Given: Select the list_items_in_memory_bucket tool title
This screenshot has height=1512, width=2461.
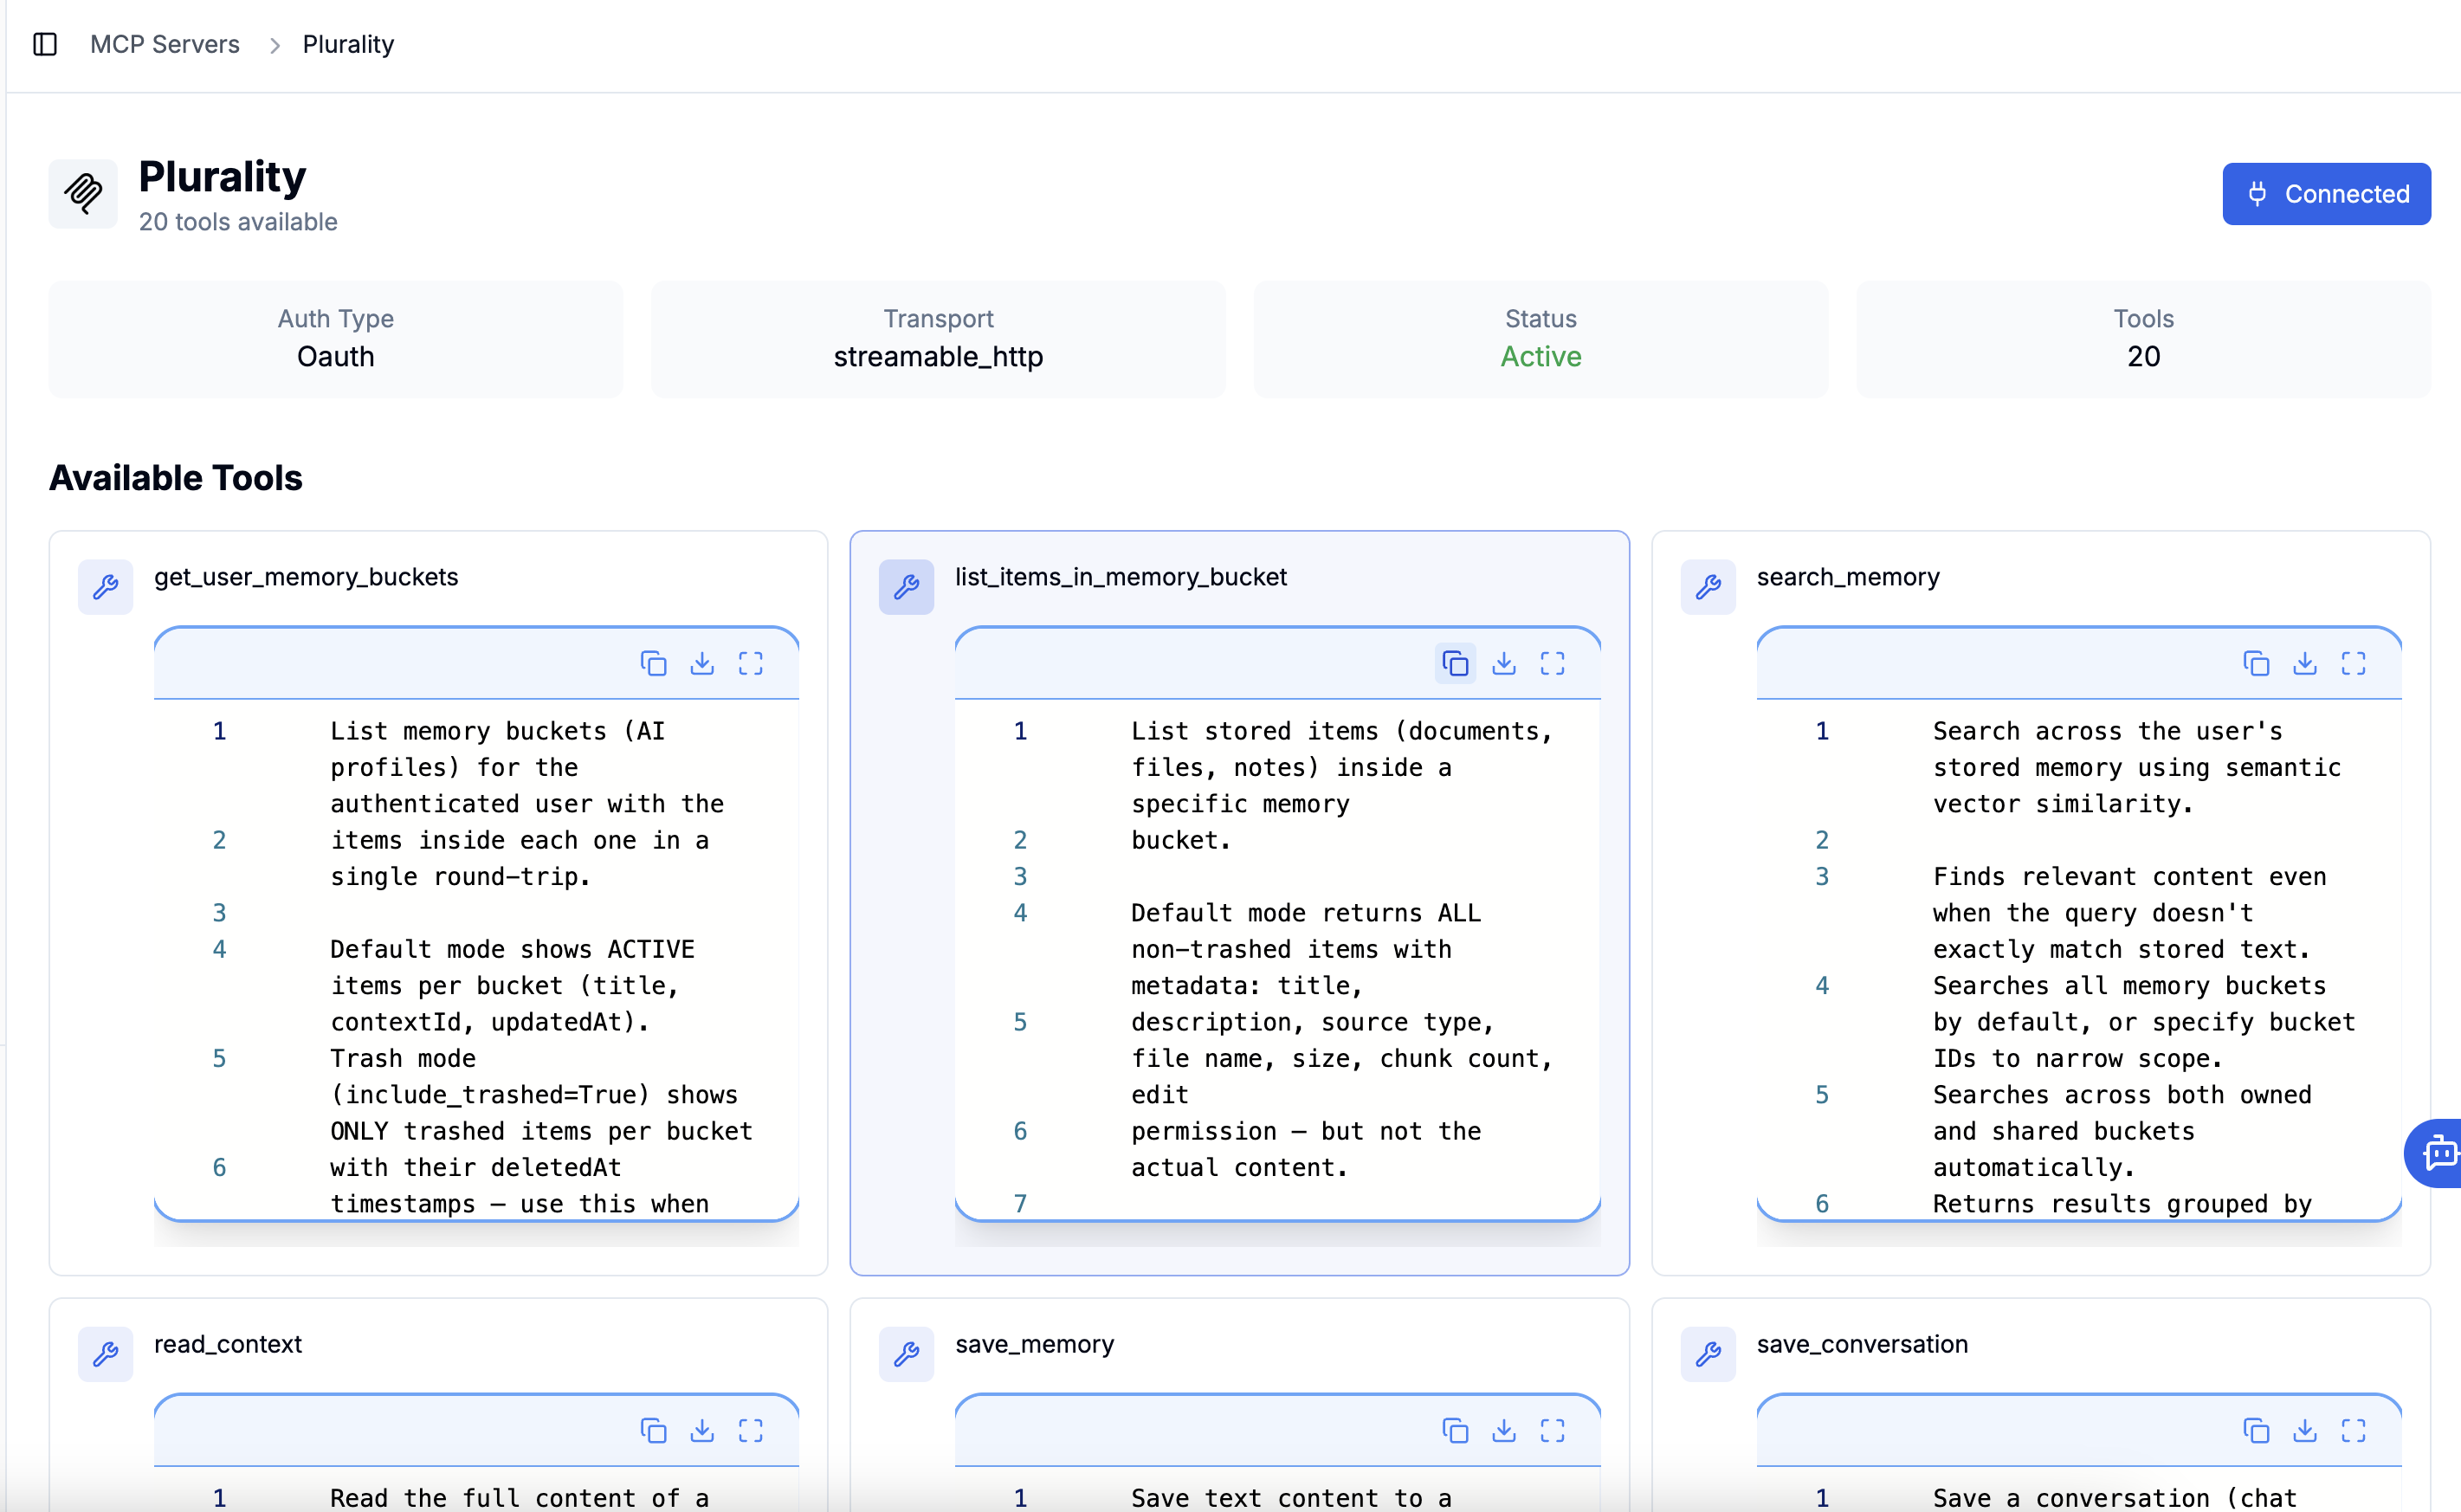Looking at the screenshot, I should click(x=1121, y=577).
